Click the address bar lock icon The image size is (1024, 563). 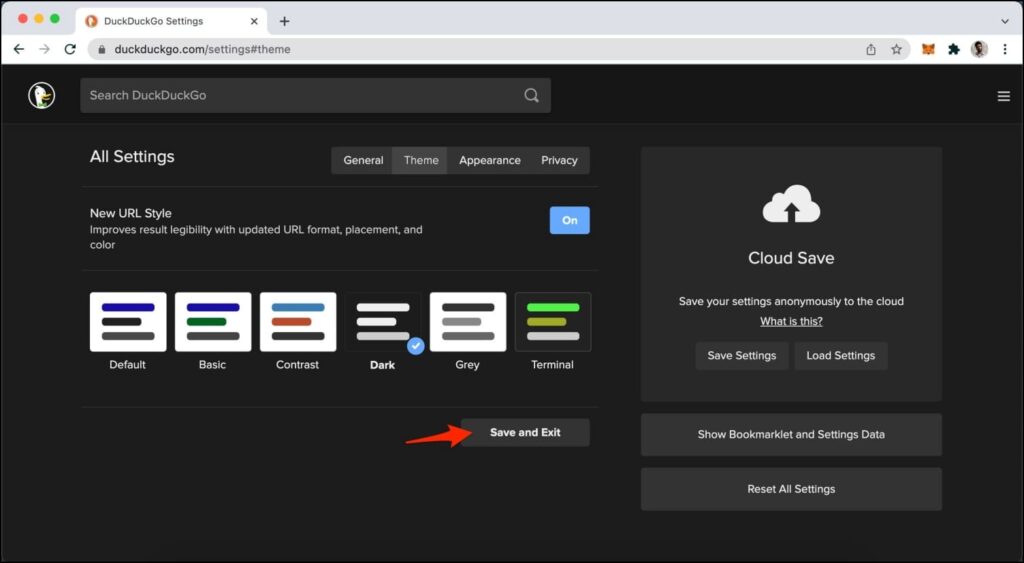tap(101, 50)
